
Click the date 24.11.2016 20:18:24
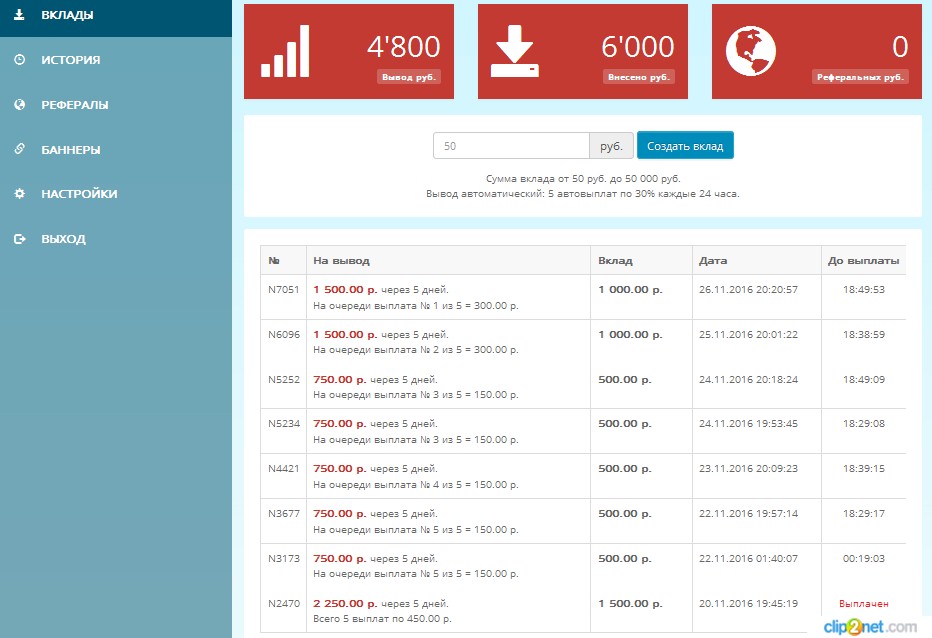[748, 379]
